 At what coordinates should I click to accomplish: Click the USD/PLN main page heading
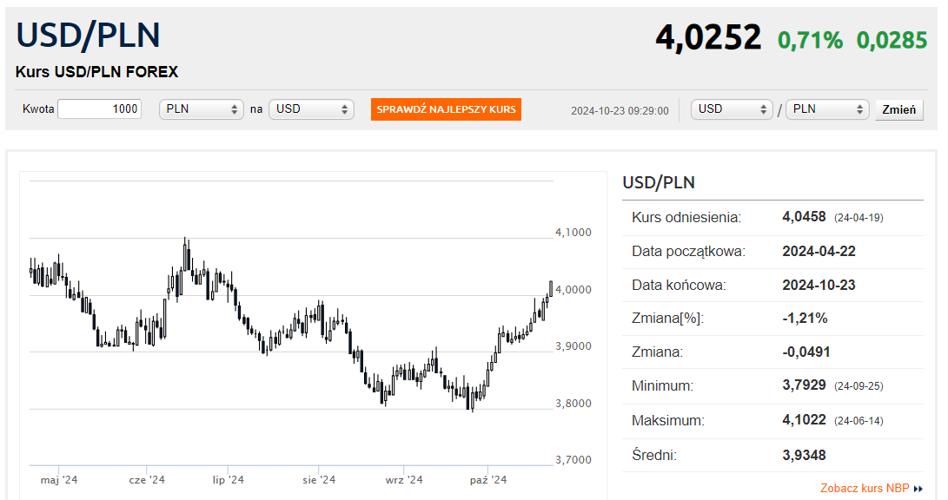coord(88,35)
